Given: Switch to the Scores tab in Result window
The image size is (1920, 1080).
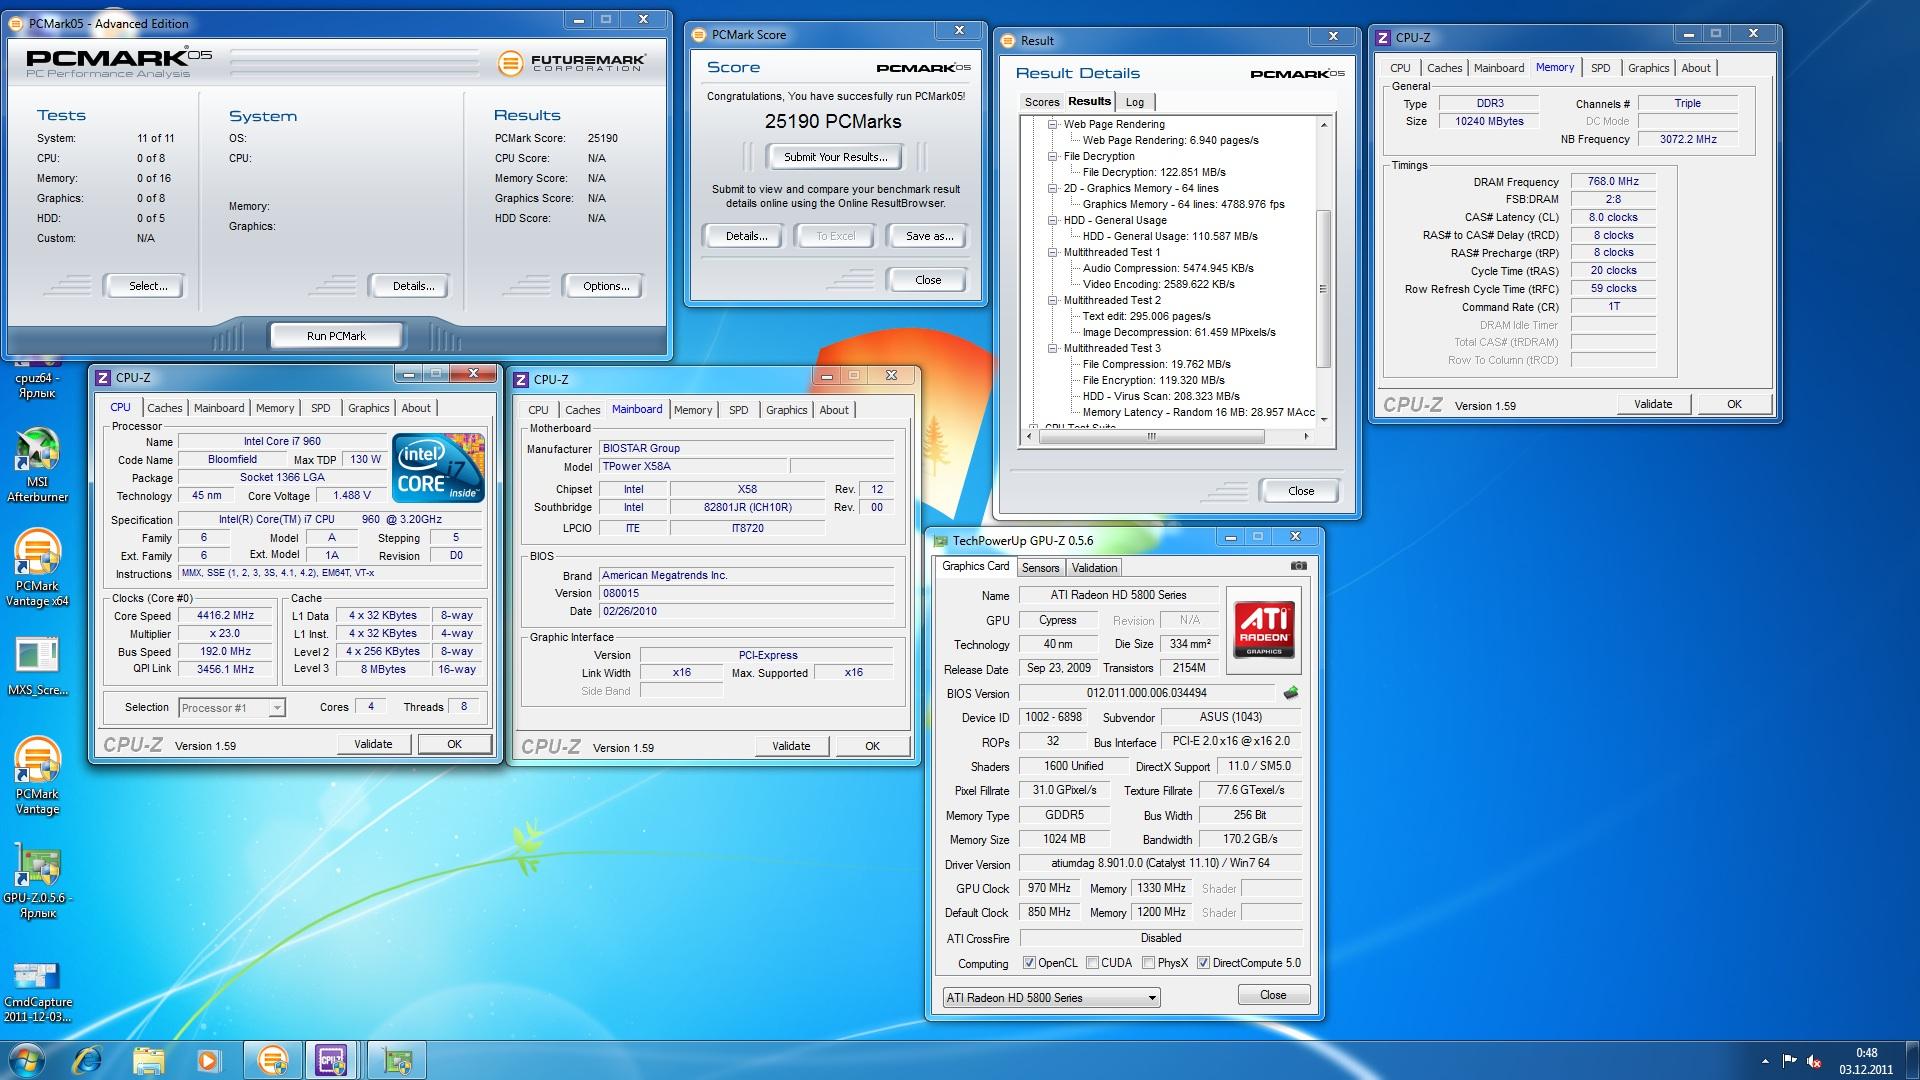Looking at the screenshot, I should tap(1041, 102).
